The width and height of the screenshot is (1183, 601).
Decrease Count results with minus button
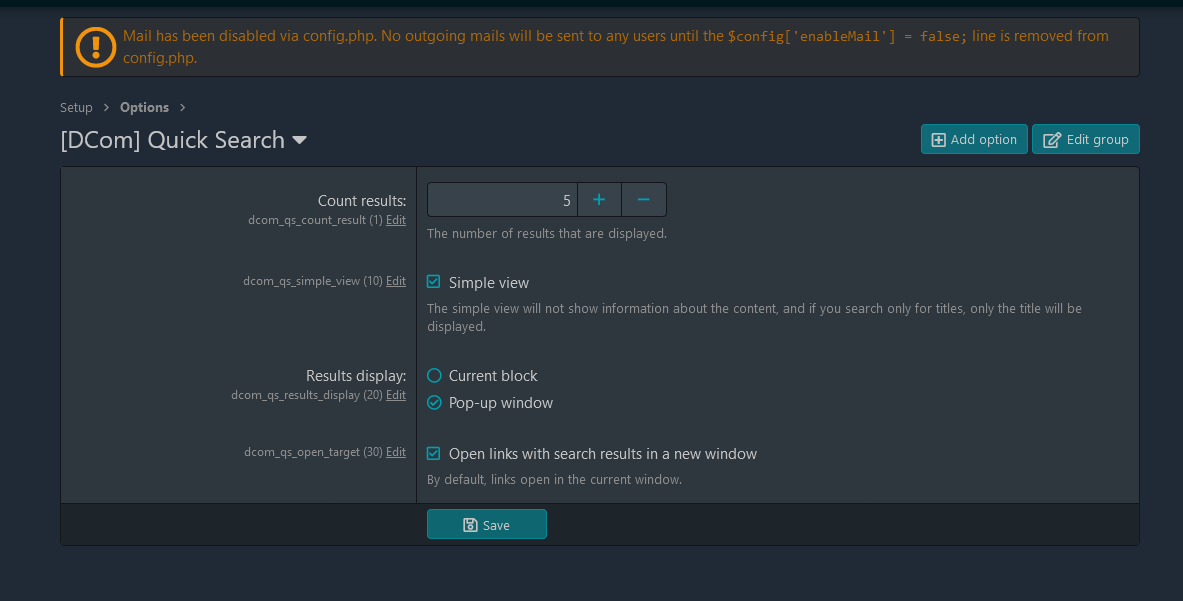(x=644, y=200)
